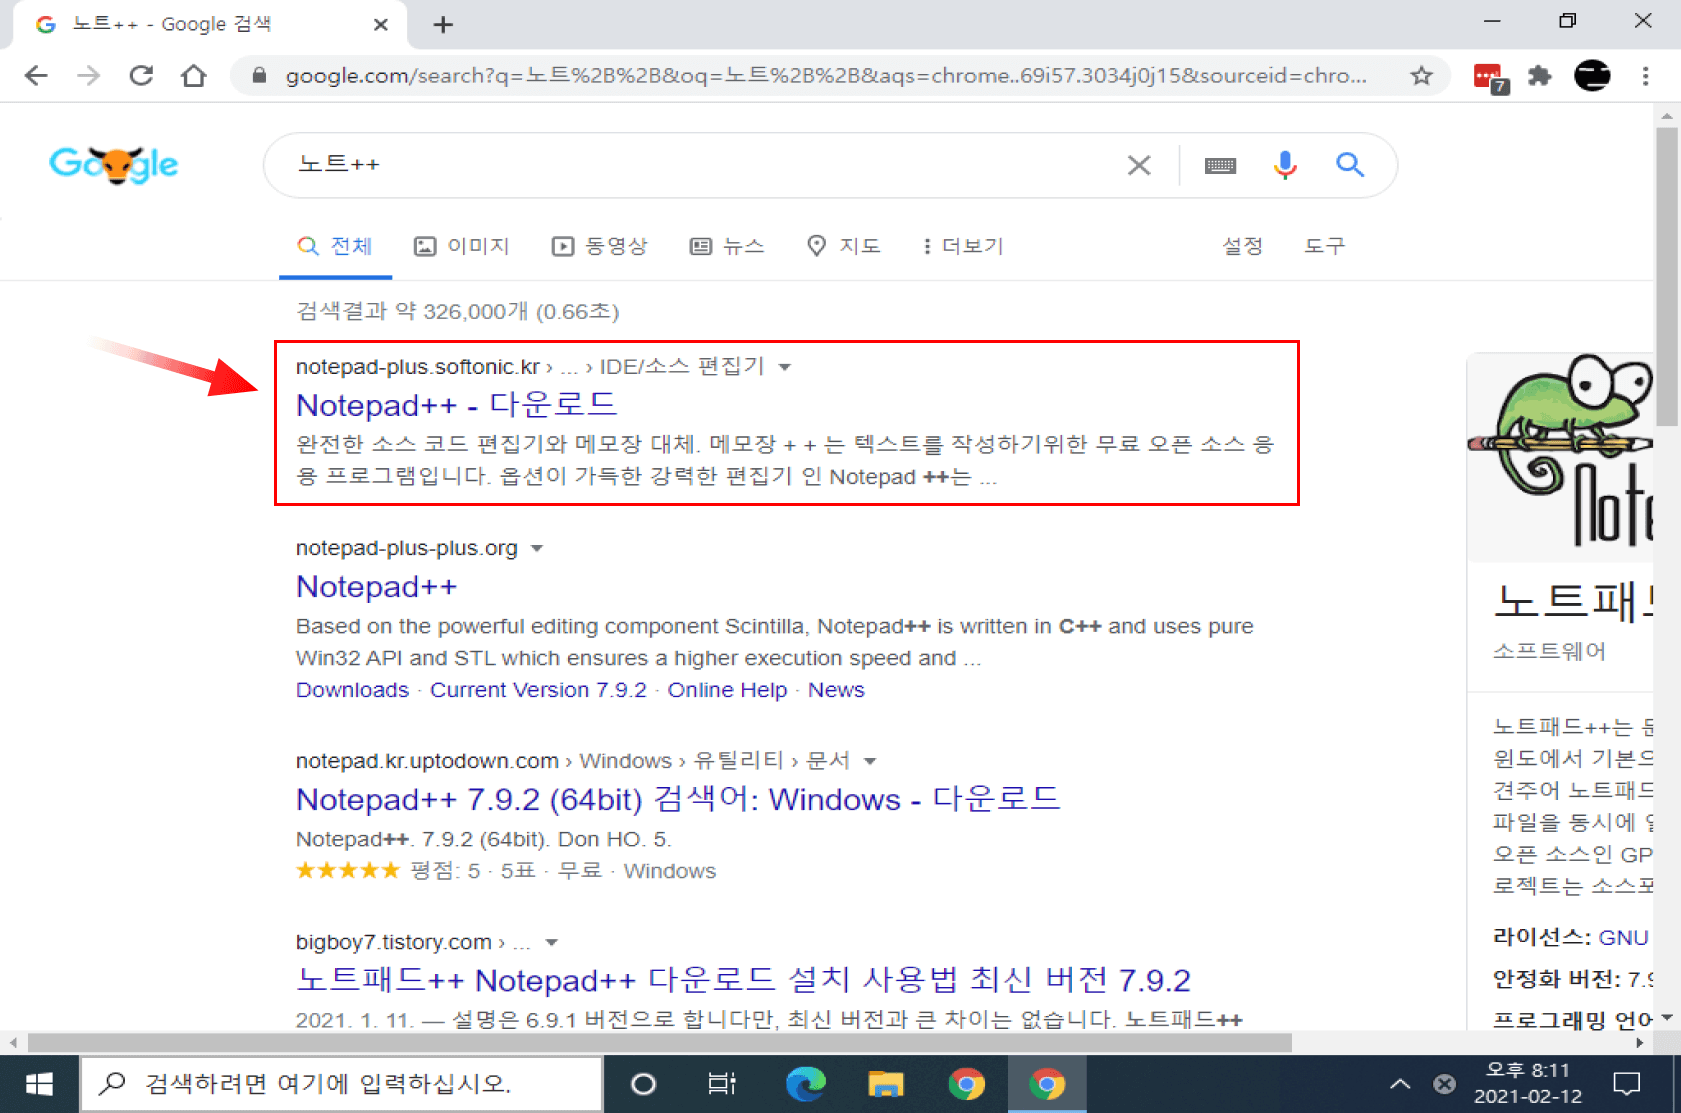
Task: Start voice search with microphone icon
Action: pyautogui.click(x=1285, y=165)
